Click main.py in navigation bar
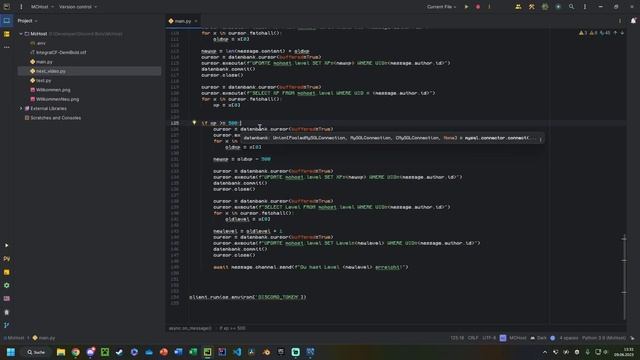The height and width of the screenshot is (360, 640). pos(44,338)
